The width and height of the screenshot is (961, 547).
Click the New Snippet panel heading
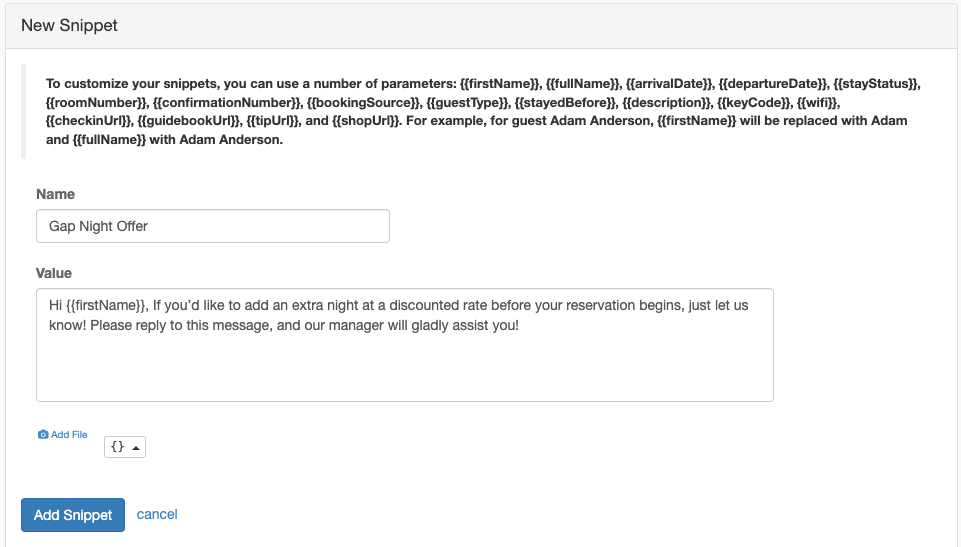click(x=69, y=26)
